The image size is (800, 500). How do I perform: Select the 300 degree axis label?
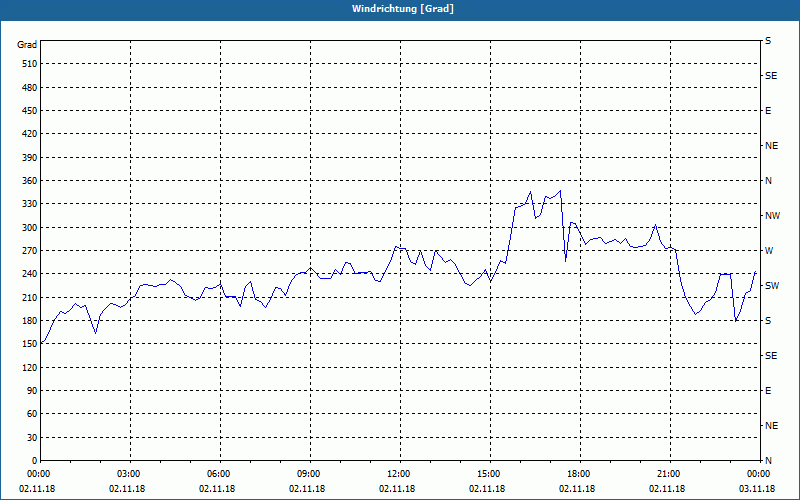tap(30, 228)
